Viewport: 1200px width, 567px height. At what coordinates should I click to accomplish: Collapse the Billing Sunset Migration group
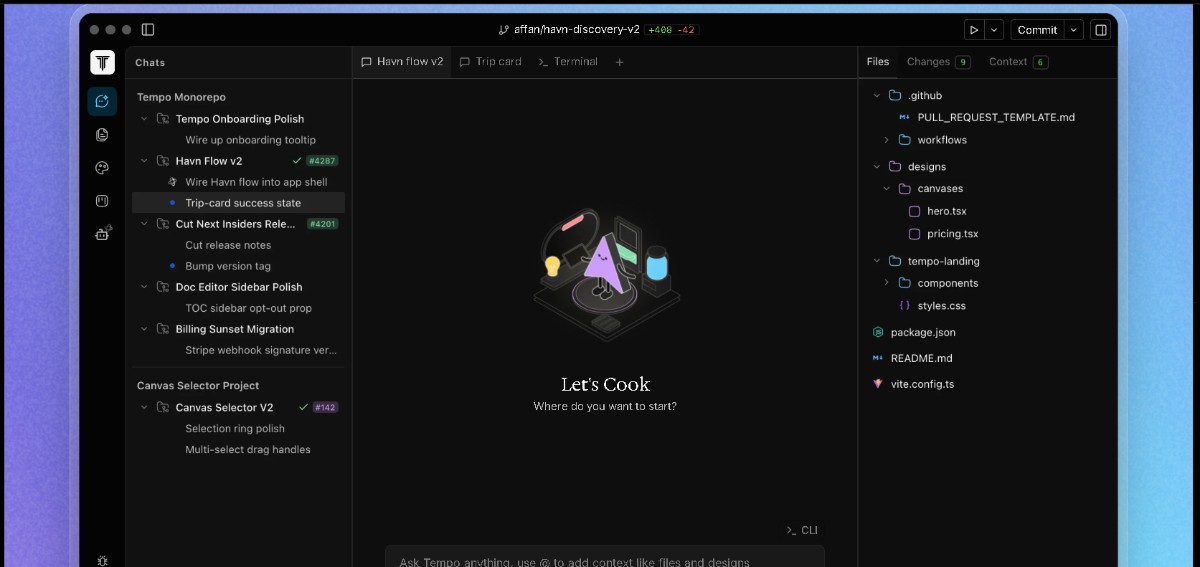144,329
